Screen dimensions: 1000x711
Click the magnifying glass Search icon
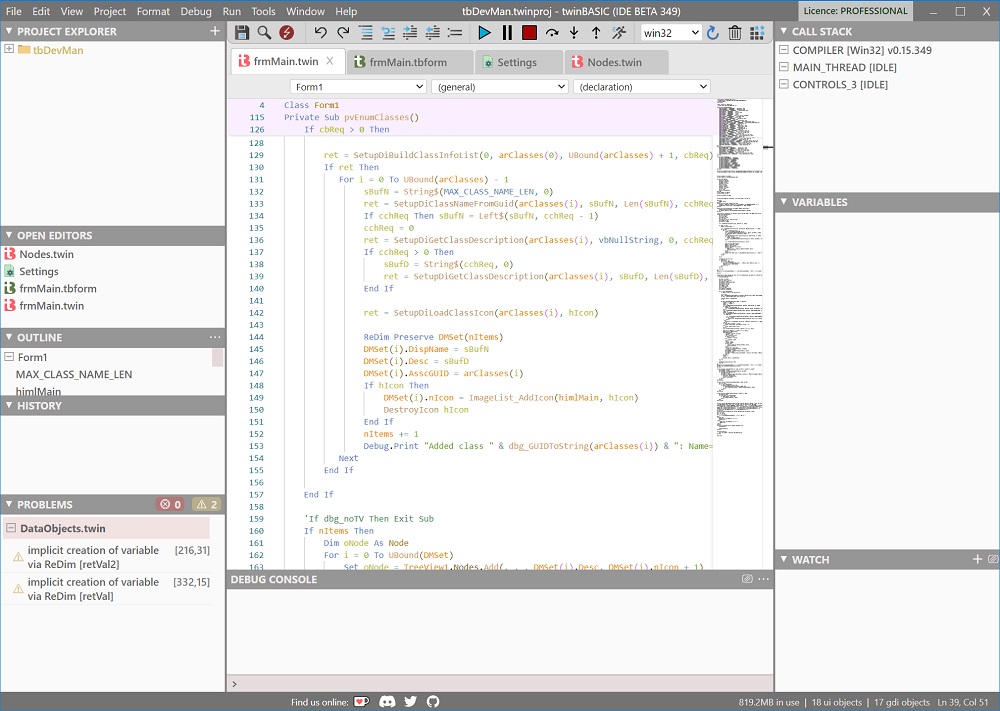pos(264,33)
